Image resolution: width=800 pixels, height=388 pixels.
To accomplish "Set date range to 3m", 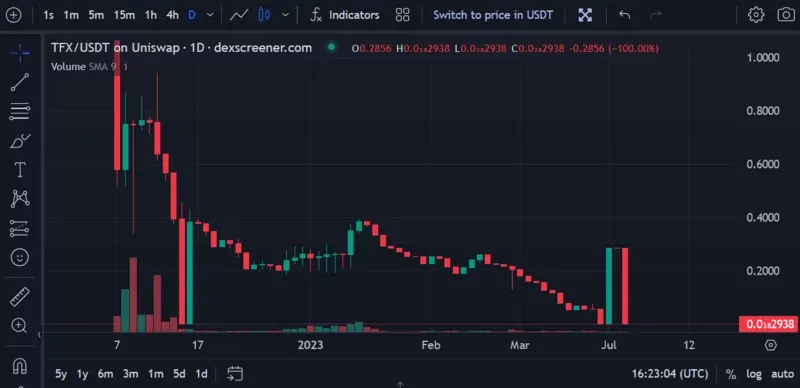I will (131, 374).
